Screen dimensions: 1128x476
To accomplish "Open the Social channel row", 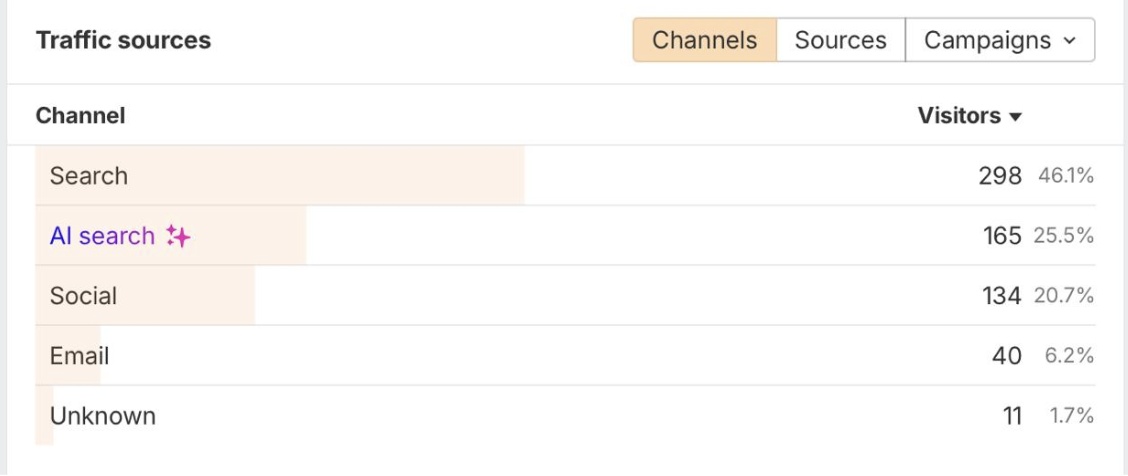I will [x=83, y=296].
